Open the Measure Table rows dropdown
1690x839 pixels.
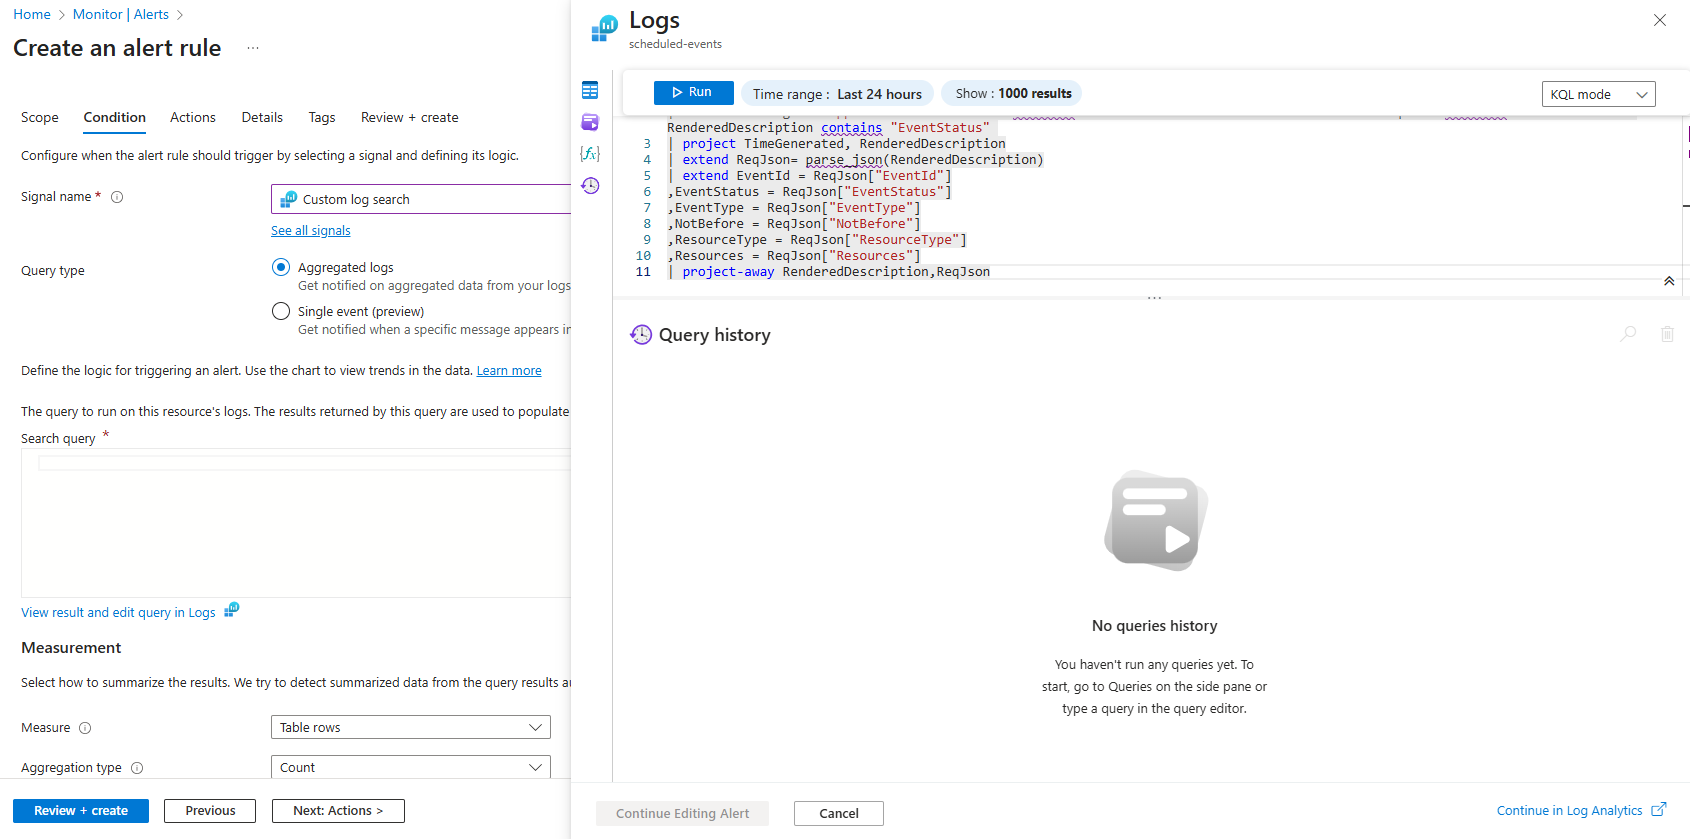click(x=411, y=727)
